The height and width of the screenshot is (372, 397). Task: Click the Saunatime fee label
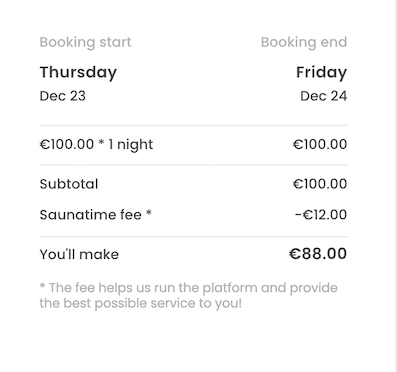[91, 215]
